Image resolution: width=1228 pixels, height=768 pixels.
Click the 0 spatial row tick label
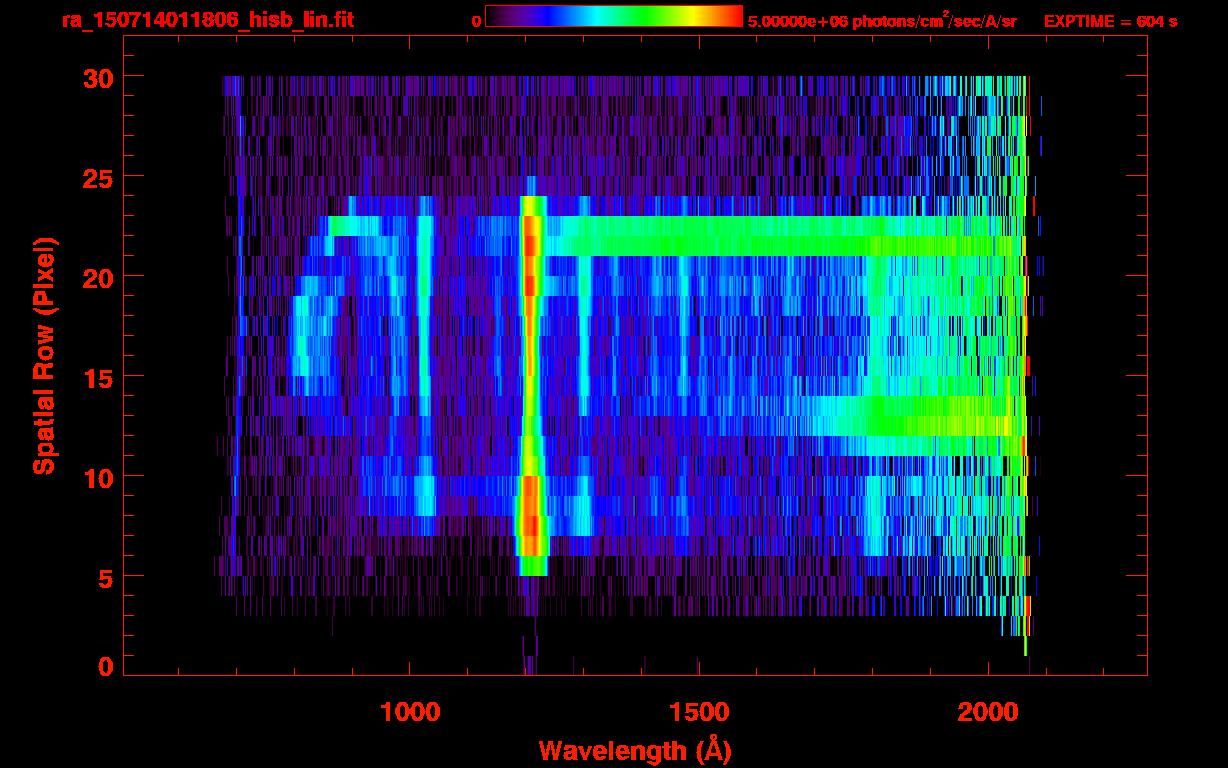tap(106, 666)
